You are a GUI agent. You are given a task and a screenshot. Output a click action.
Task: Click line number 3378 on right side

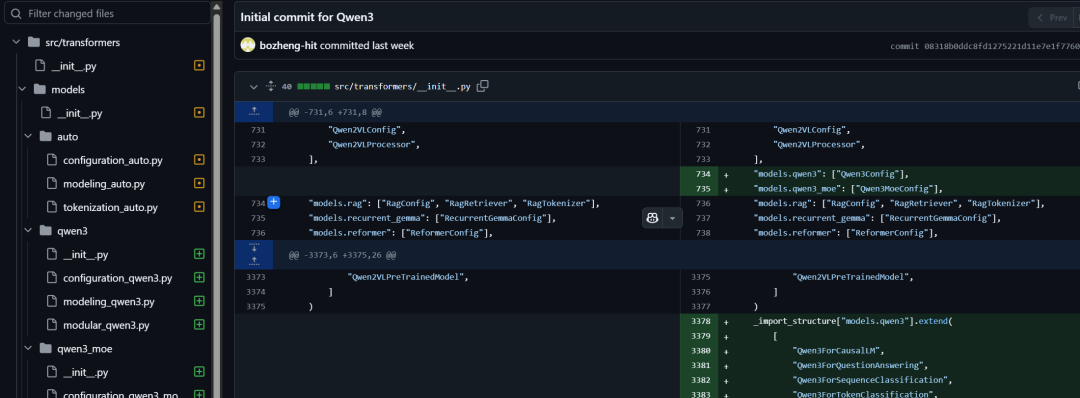(x=699, y=322)
